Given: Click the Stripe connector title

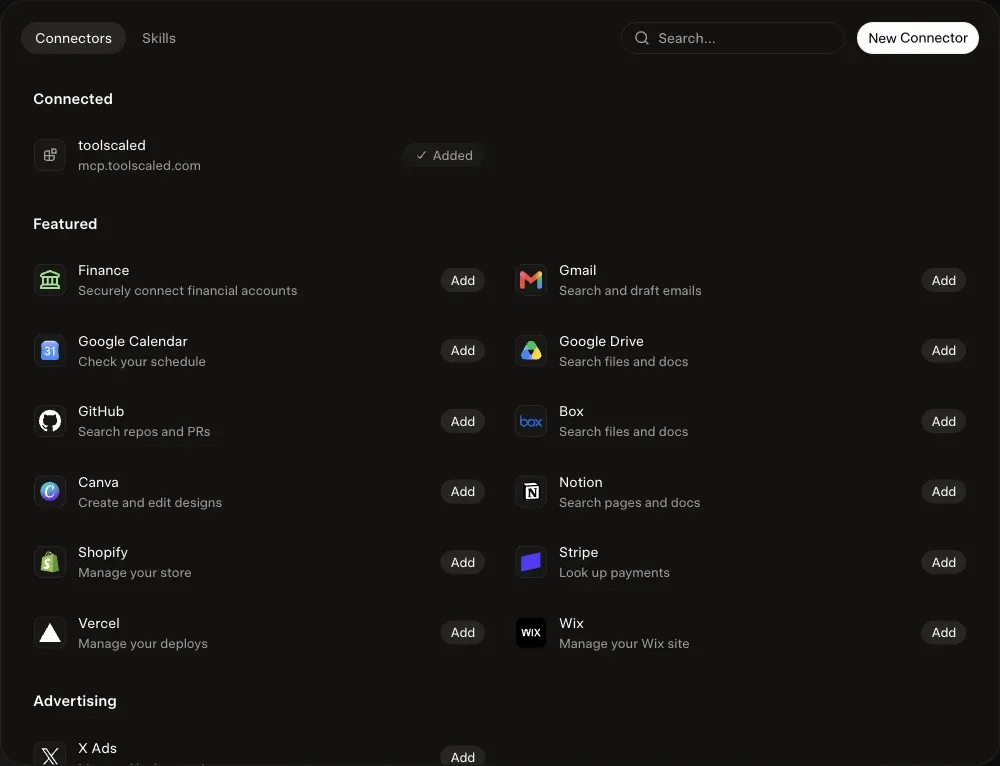Looking at the screenshot, I should [x=578, y=552].
